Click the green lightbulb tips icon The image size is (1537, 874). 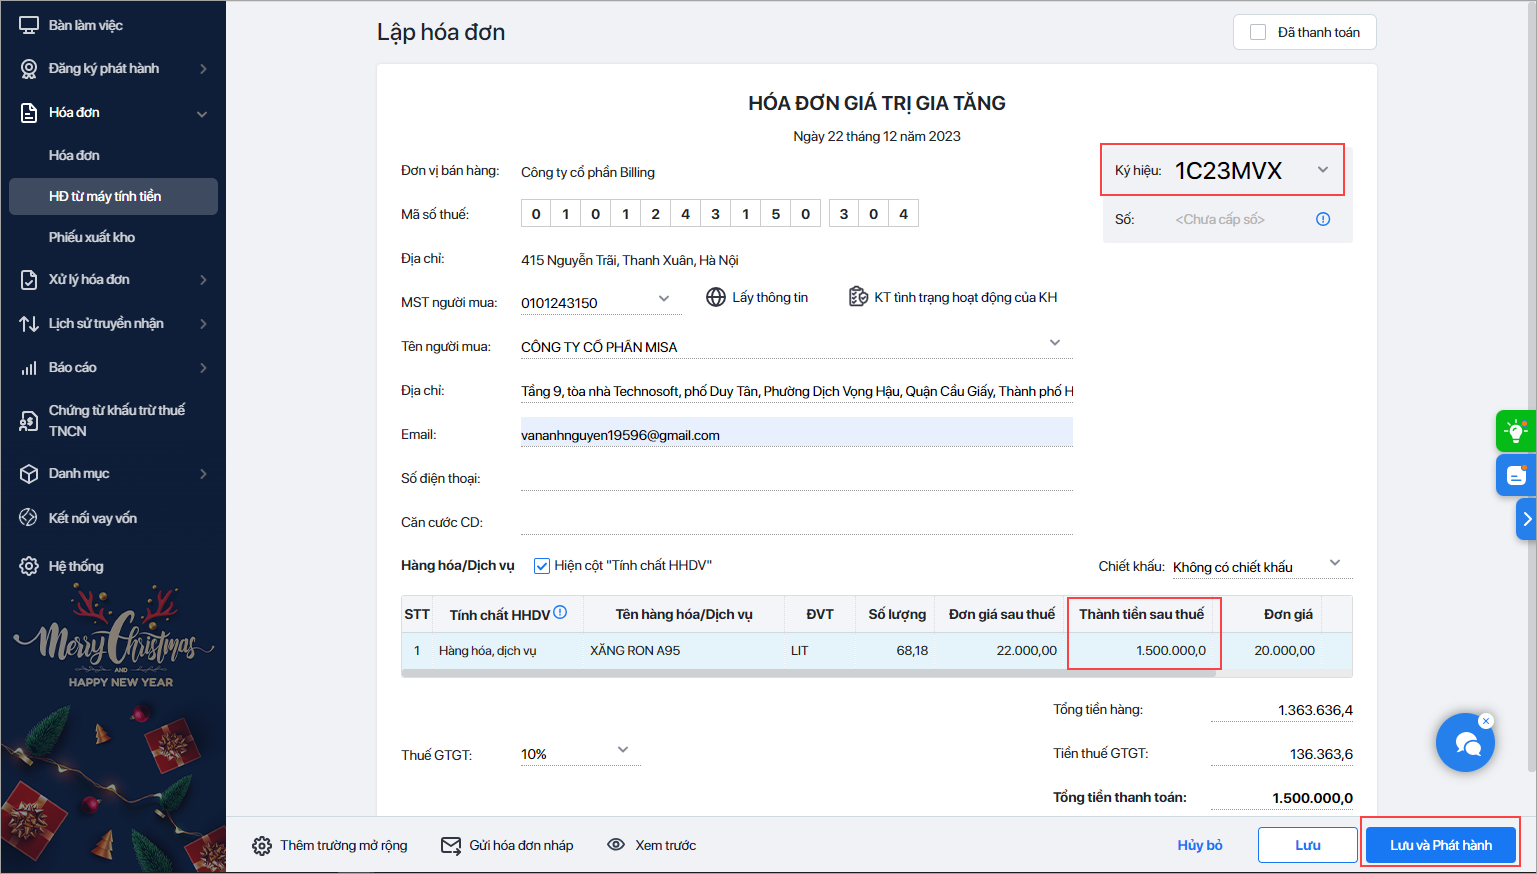click(1516, 431)
